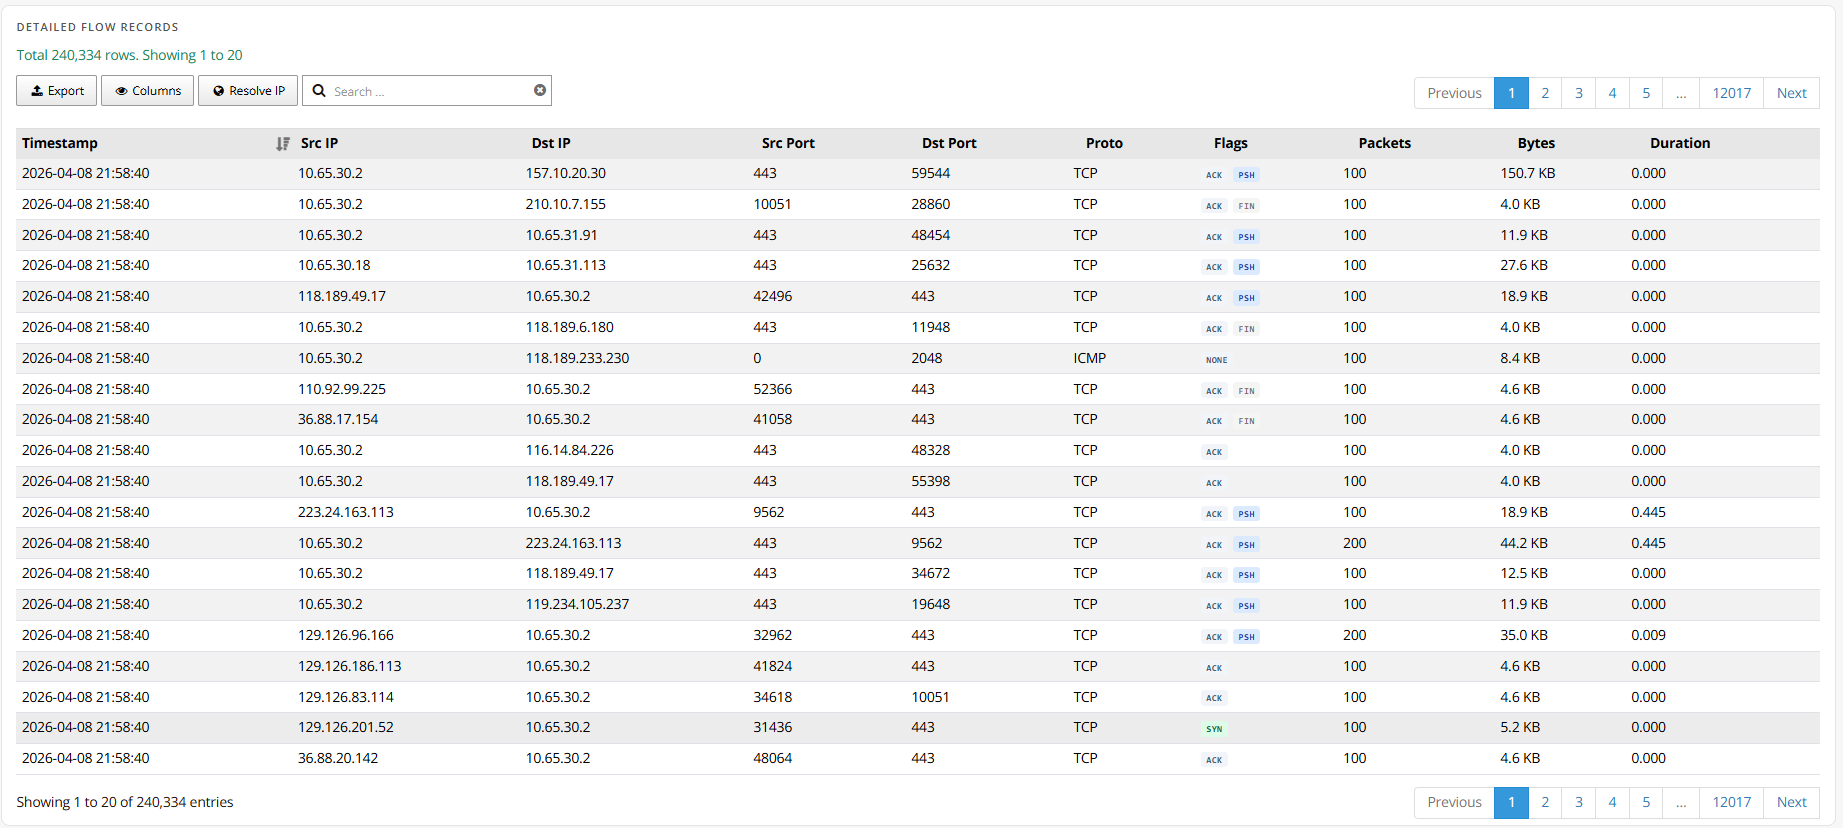Jump to last page 12017 at top
The height and width of the screenshot is (828, 1843).
tap(1731, 93)
